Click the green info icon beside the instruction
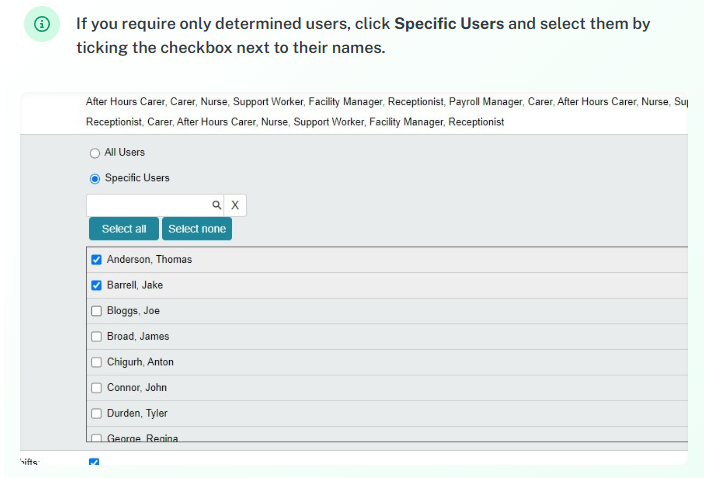 pyautogui.click(x=42, y=24)
